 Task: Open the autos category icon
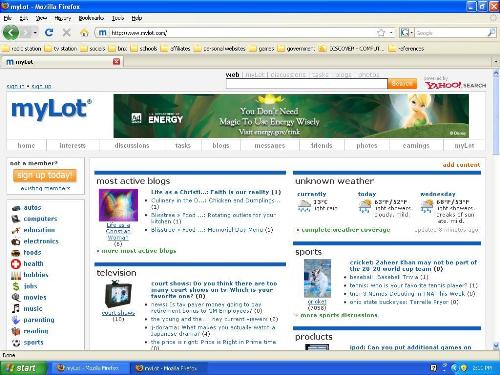pos(16,208)
